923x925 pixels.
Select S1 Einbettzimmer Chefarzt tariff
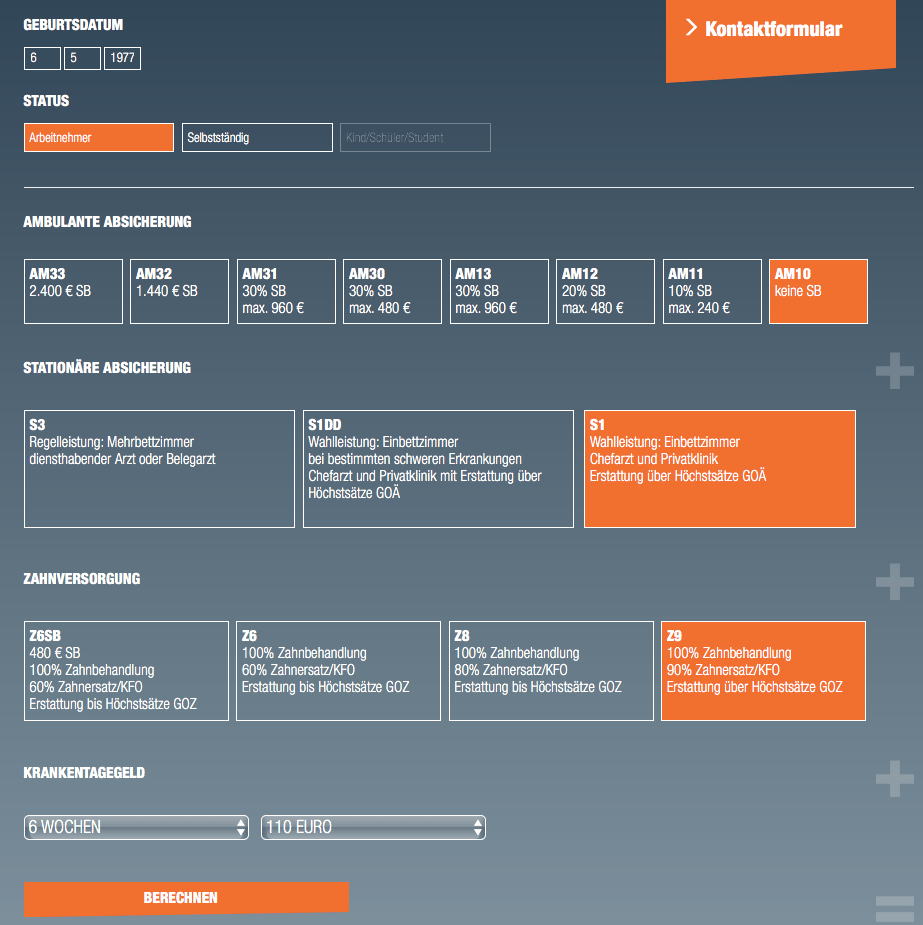[x=720, y=469]
